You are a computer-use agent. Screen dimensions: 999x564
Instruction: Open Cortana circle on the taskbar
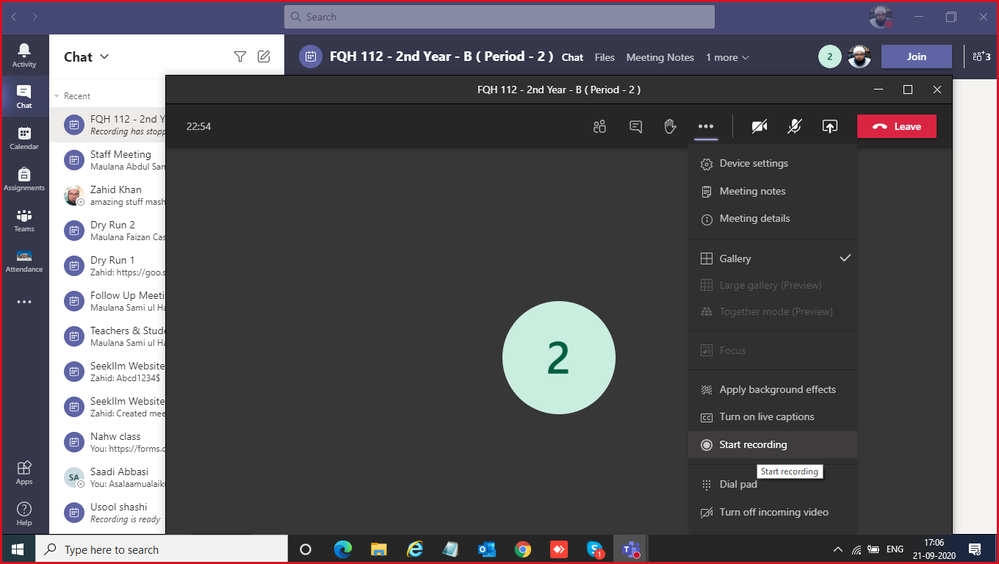305,549
